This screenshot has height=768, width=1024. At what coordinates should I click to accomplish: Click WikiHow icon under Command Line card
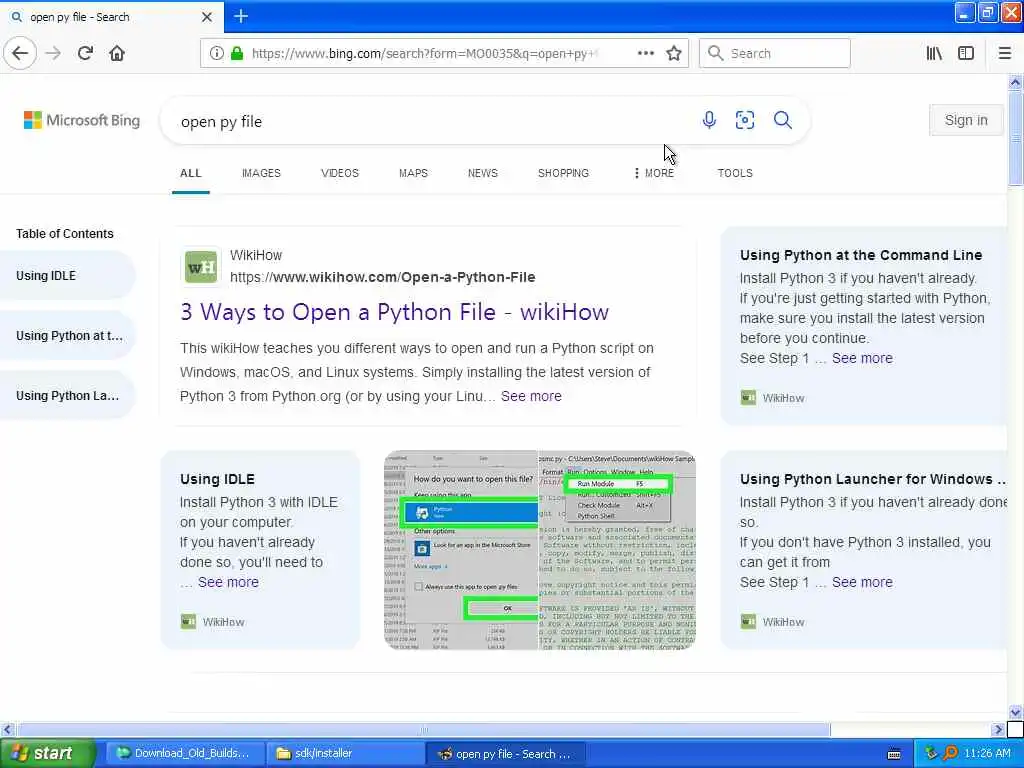[748, 398]
